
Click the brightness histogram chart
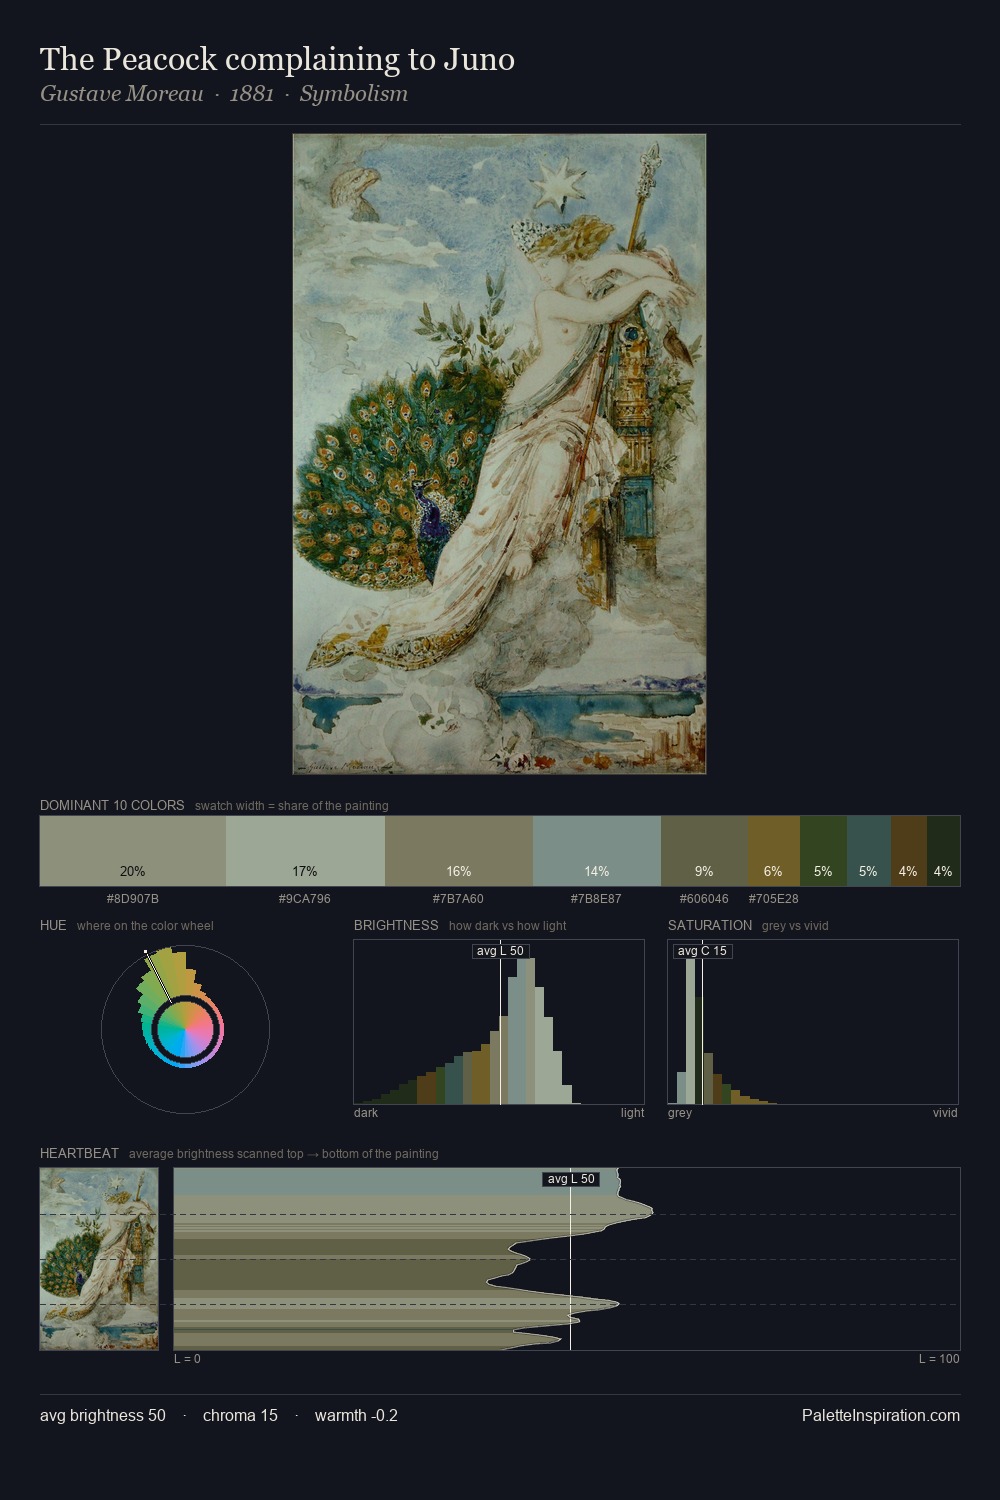point(499,1022)
